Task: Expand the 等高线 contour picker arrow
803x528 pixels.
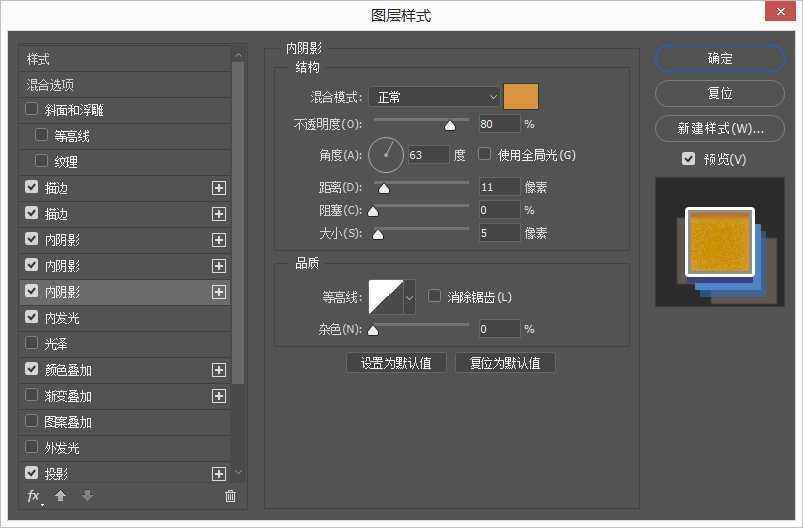Action: point(409,297)
